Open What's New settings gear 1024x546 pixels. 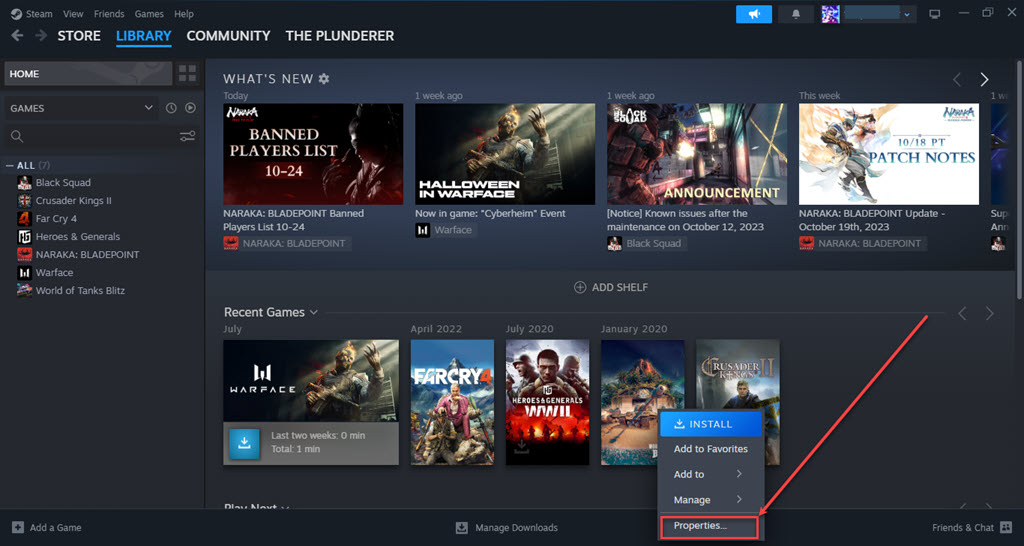tap(324, 78)
